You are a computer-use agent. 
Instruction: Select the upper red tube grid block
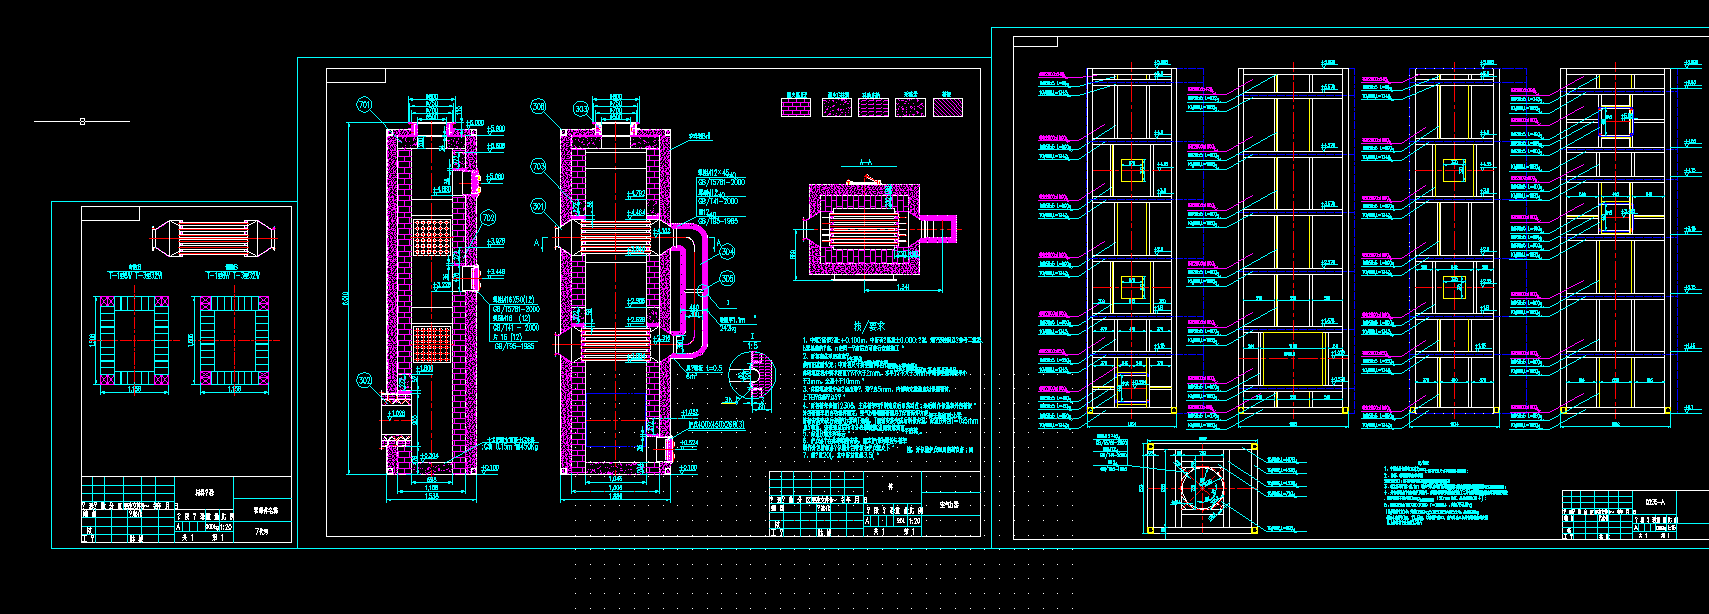click(433, 235)
